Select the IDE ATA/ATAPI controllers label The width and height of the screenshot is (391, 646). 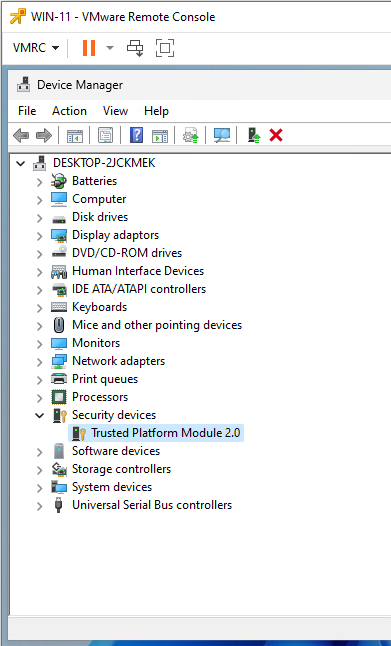(139, 289)
